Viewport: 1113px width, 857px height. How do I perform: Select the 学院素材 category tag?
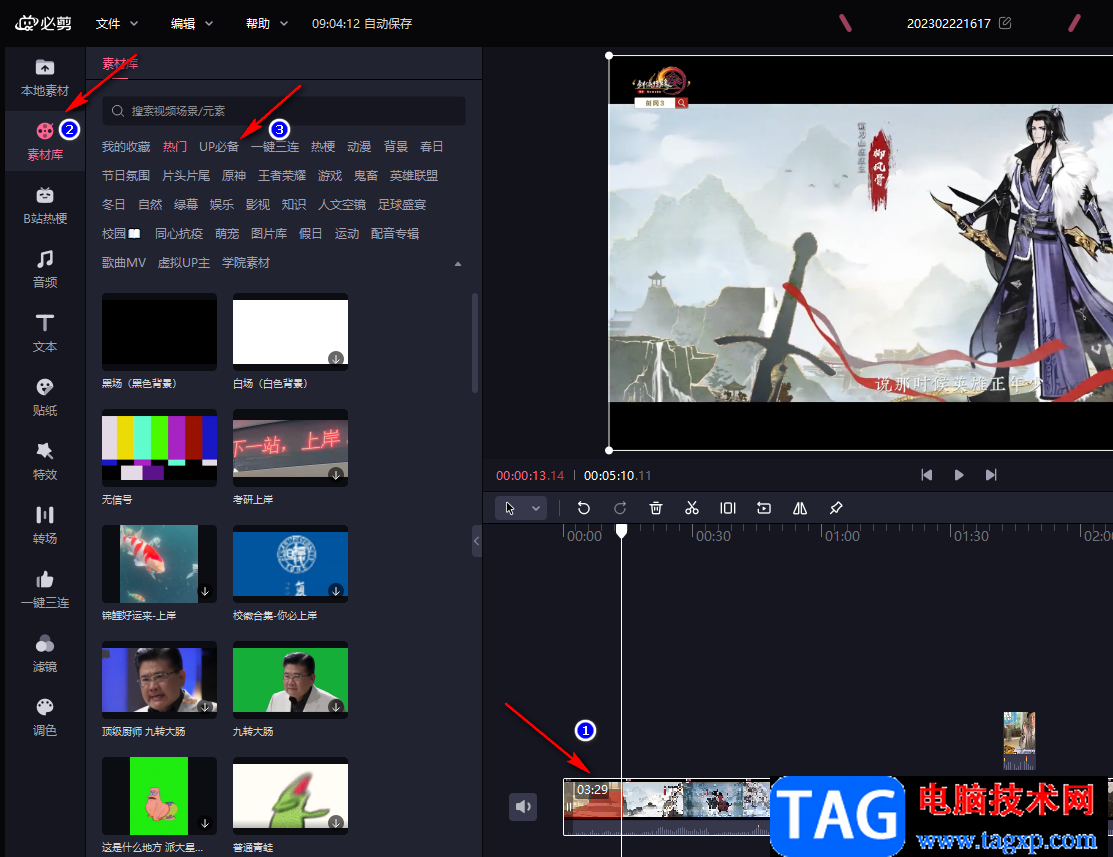click(246, 263)
